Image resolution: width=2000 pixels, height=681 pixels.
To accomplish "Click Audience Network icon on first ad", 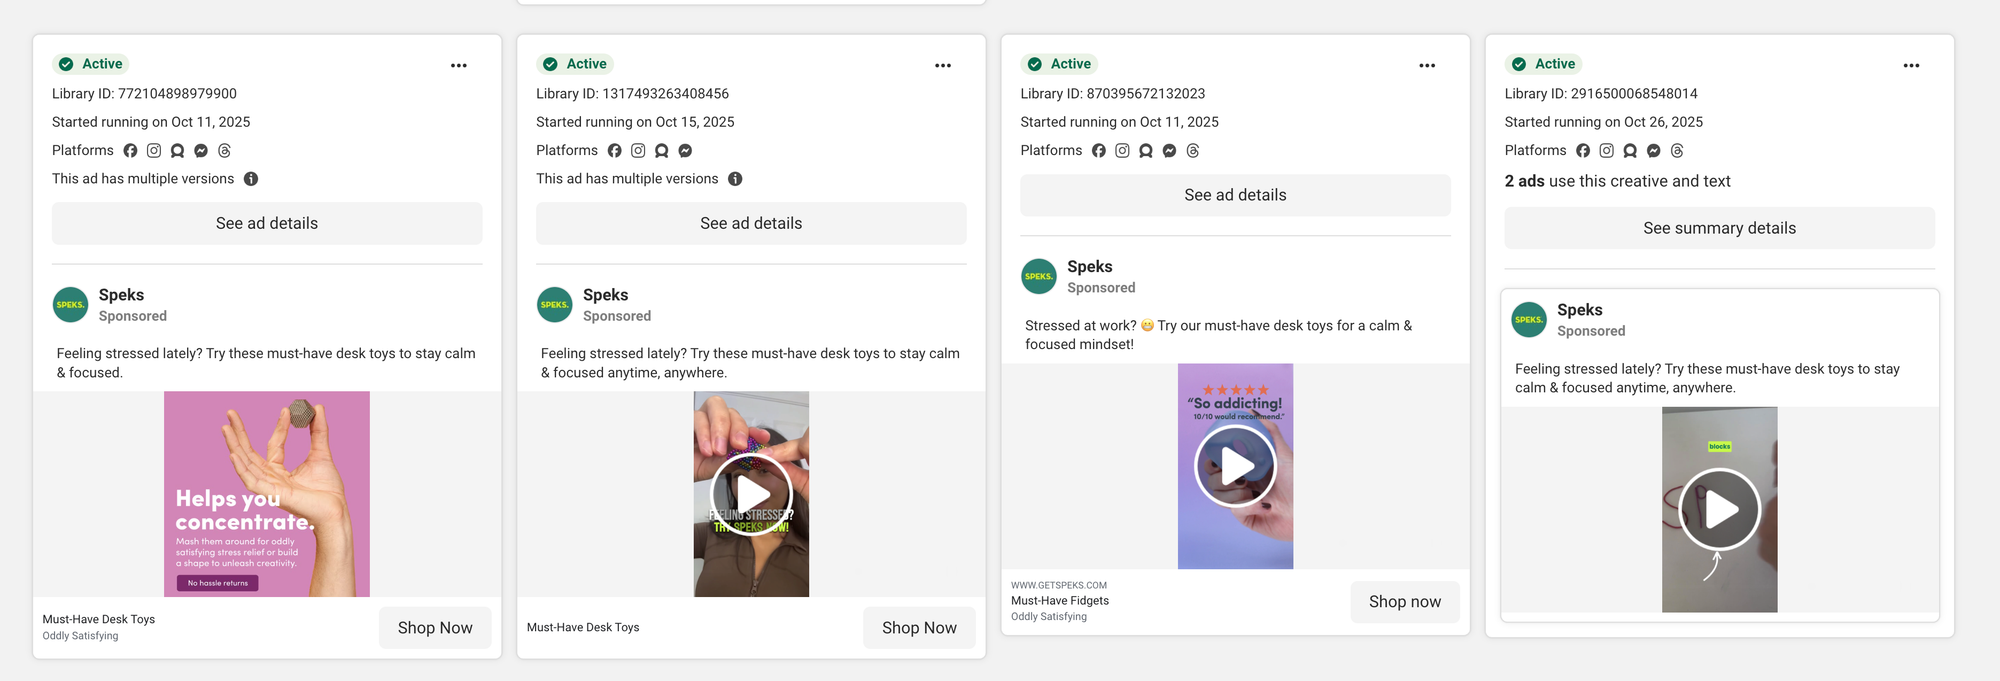I will [x=177, y=151].
